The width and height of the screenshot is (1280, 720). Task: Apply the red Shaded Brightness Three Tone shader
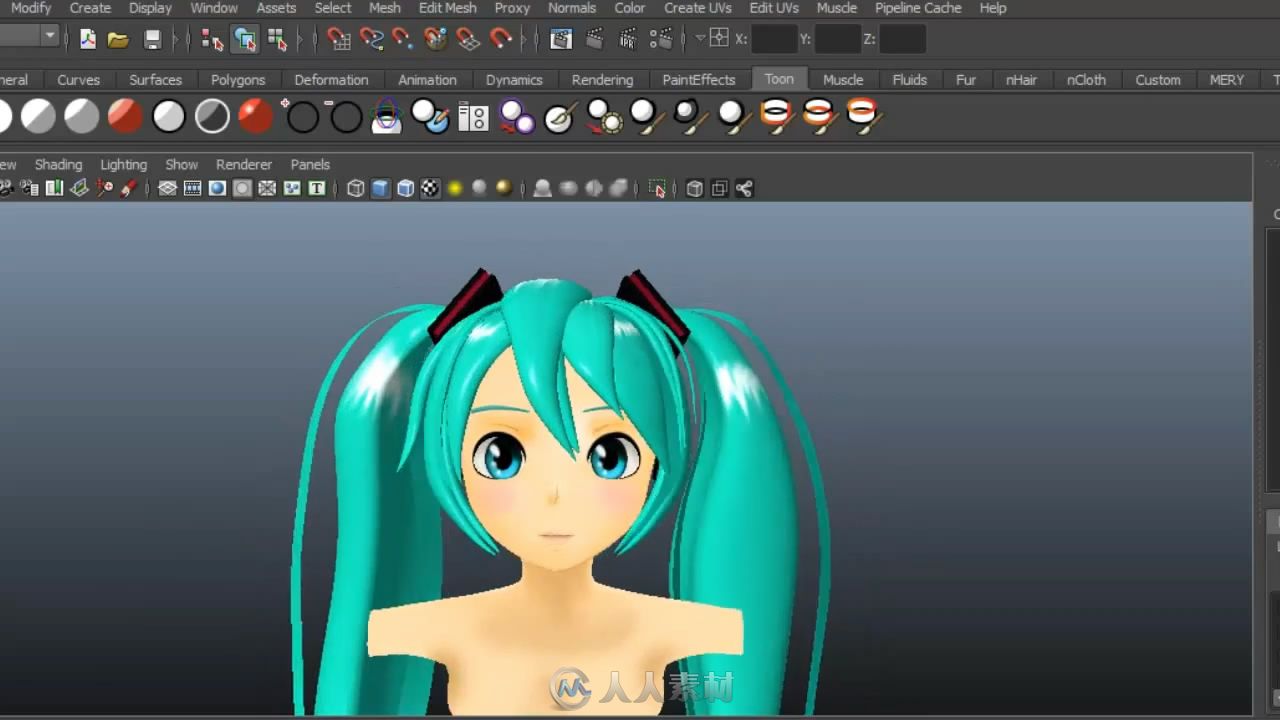click(x=125, y=117)
